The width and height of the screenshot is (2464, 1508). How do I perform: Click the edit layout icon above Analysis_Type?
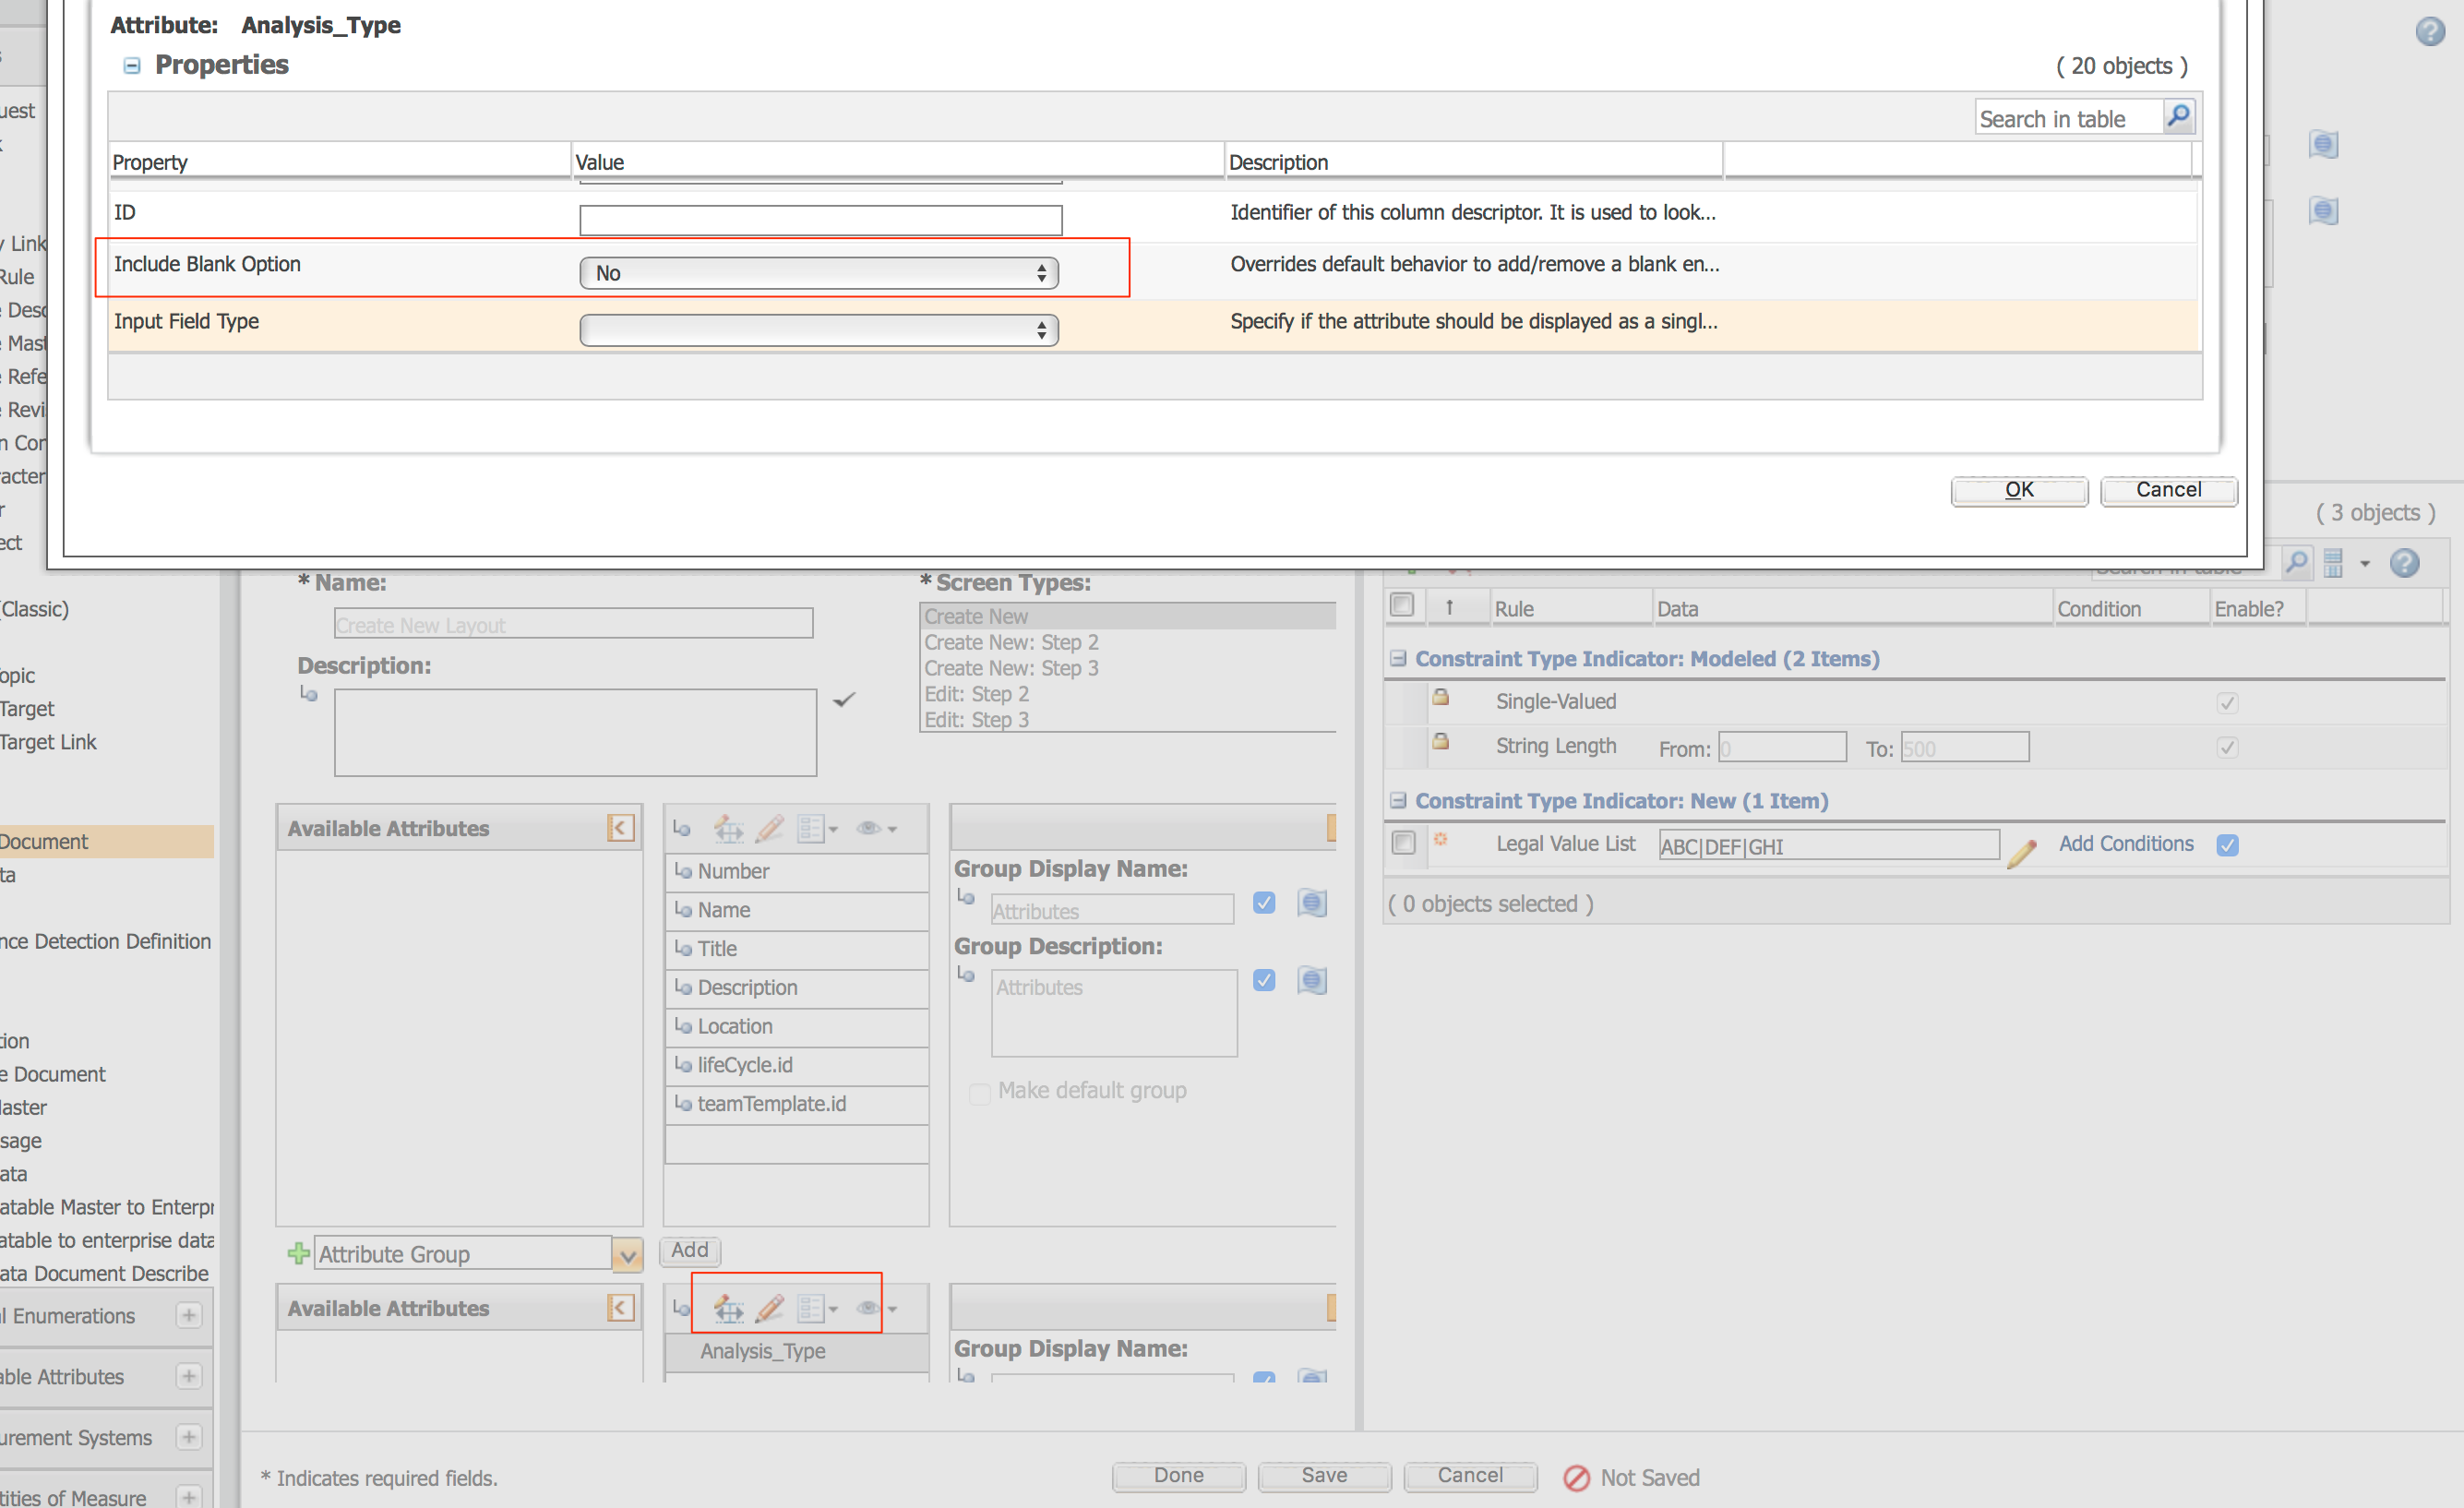click(728, 1308)
